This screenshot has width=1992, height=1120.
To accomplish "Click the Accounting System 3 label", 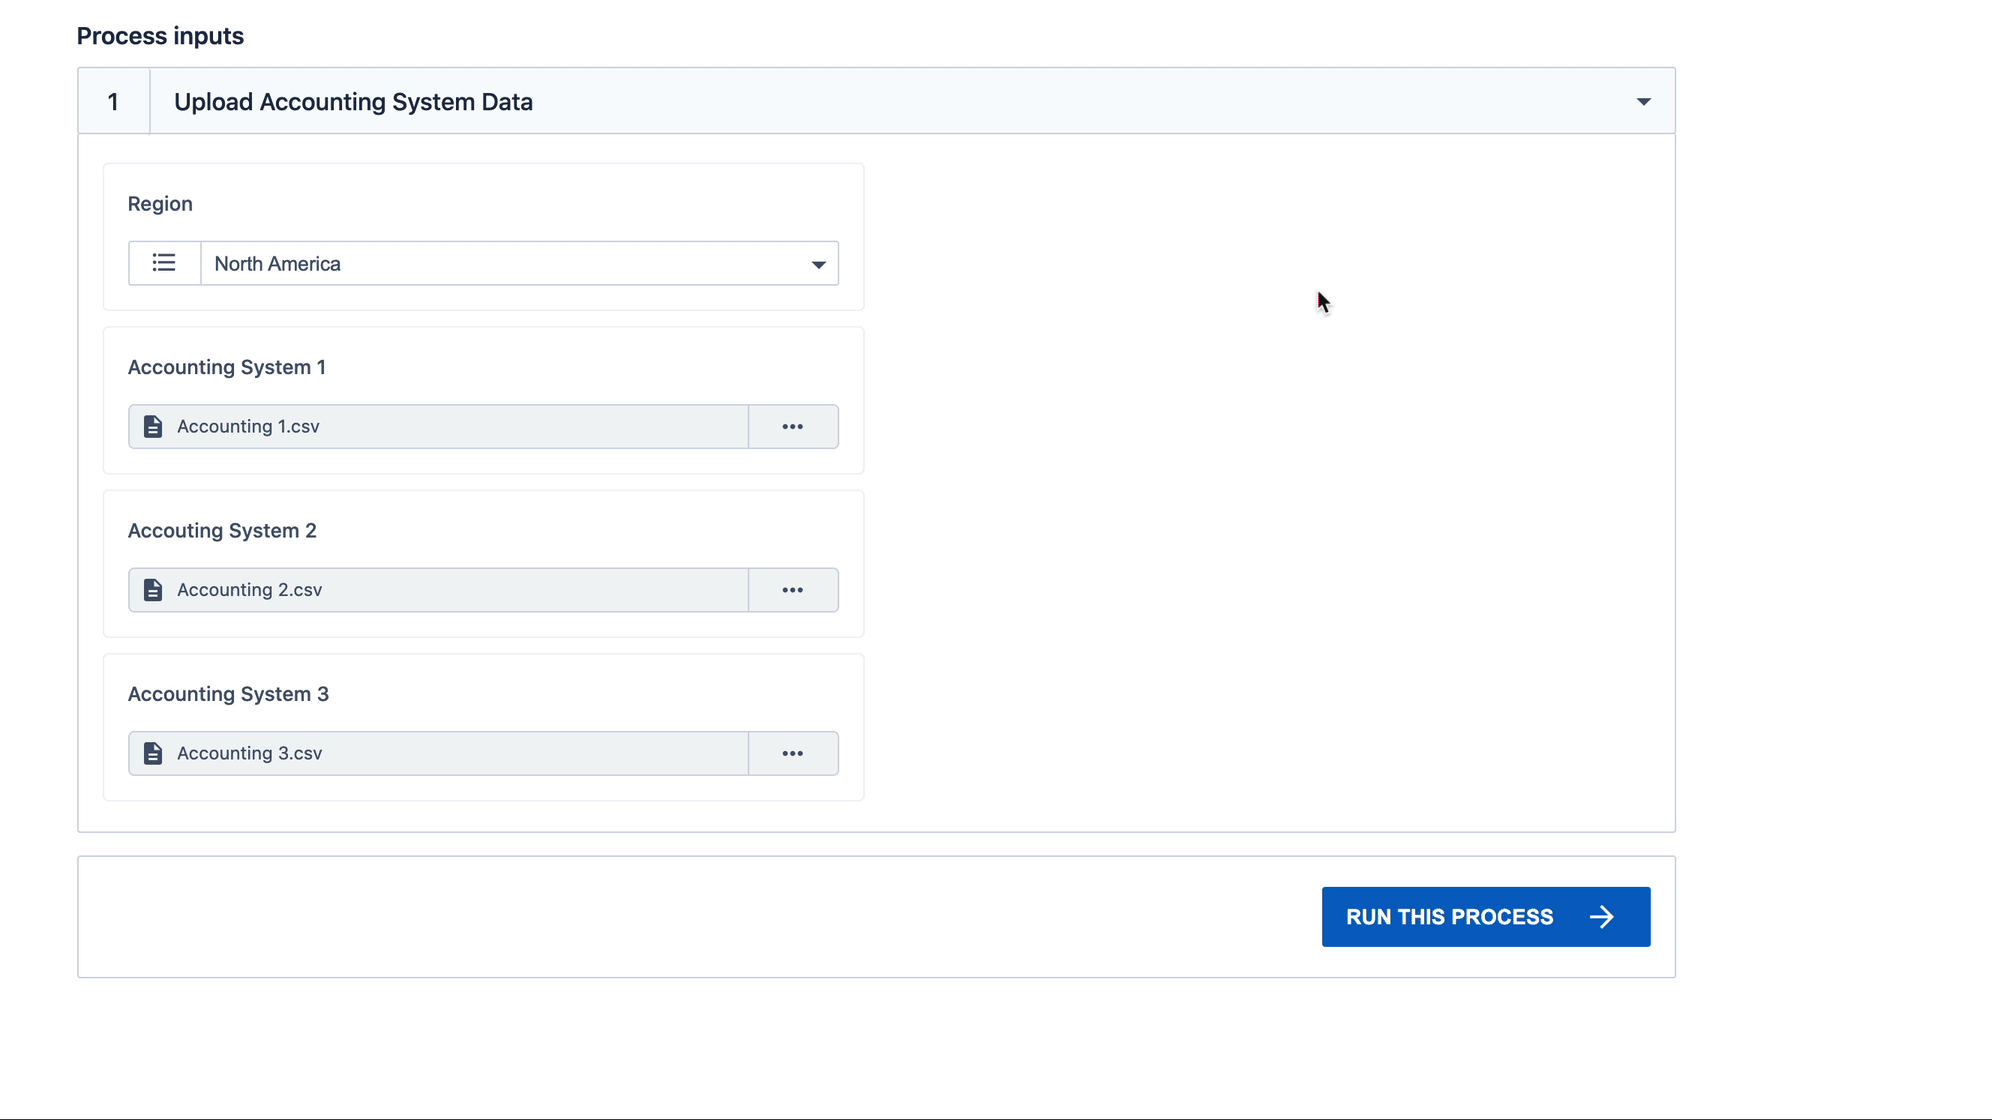I will point(228,694).
